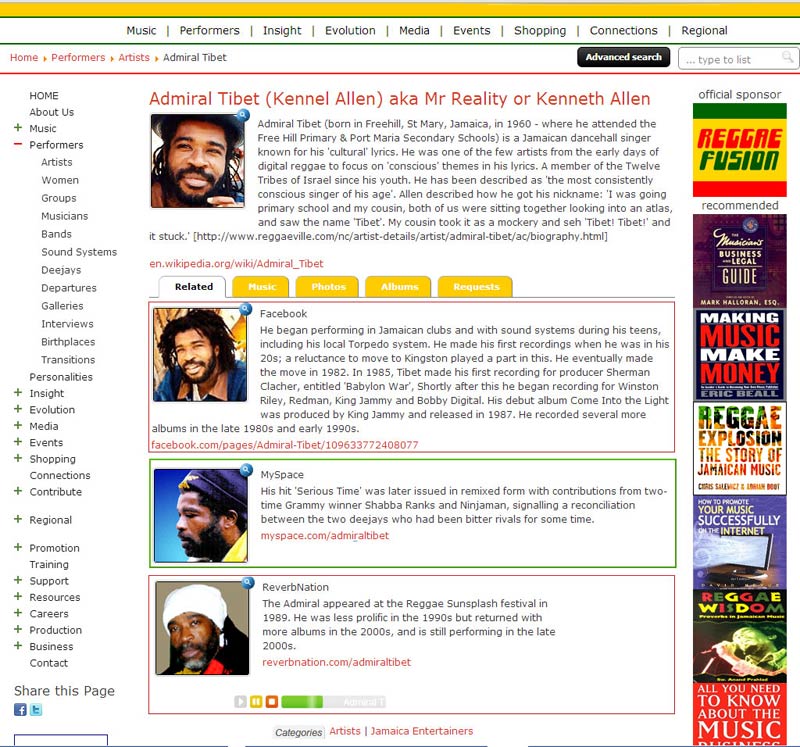This screenshot has width=800, height=747.
Task: Open the Music tab
Action: pos(261,287)
